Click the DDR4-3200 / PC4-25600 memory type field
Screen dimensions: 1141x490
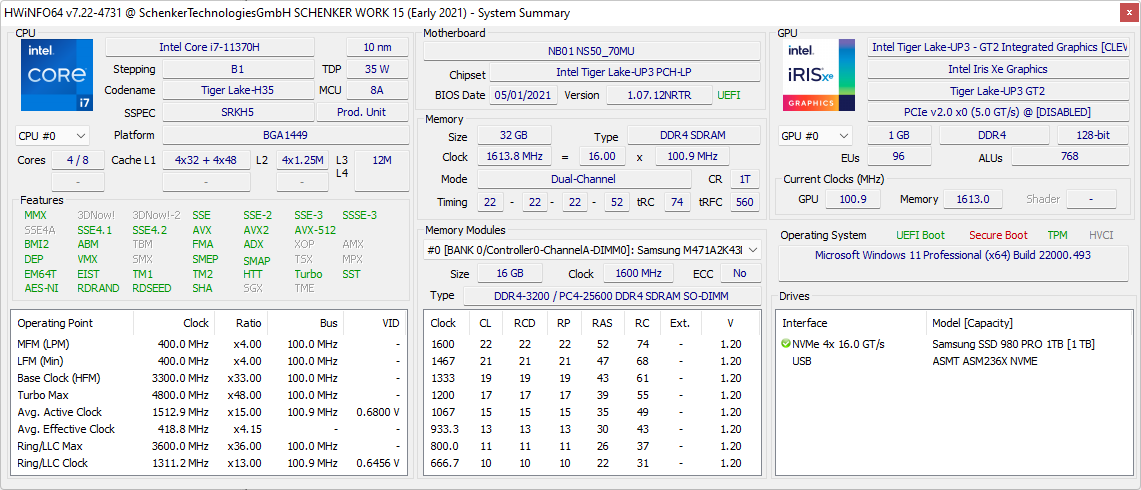(611, 296)
